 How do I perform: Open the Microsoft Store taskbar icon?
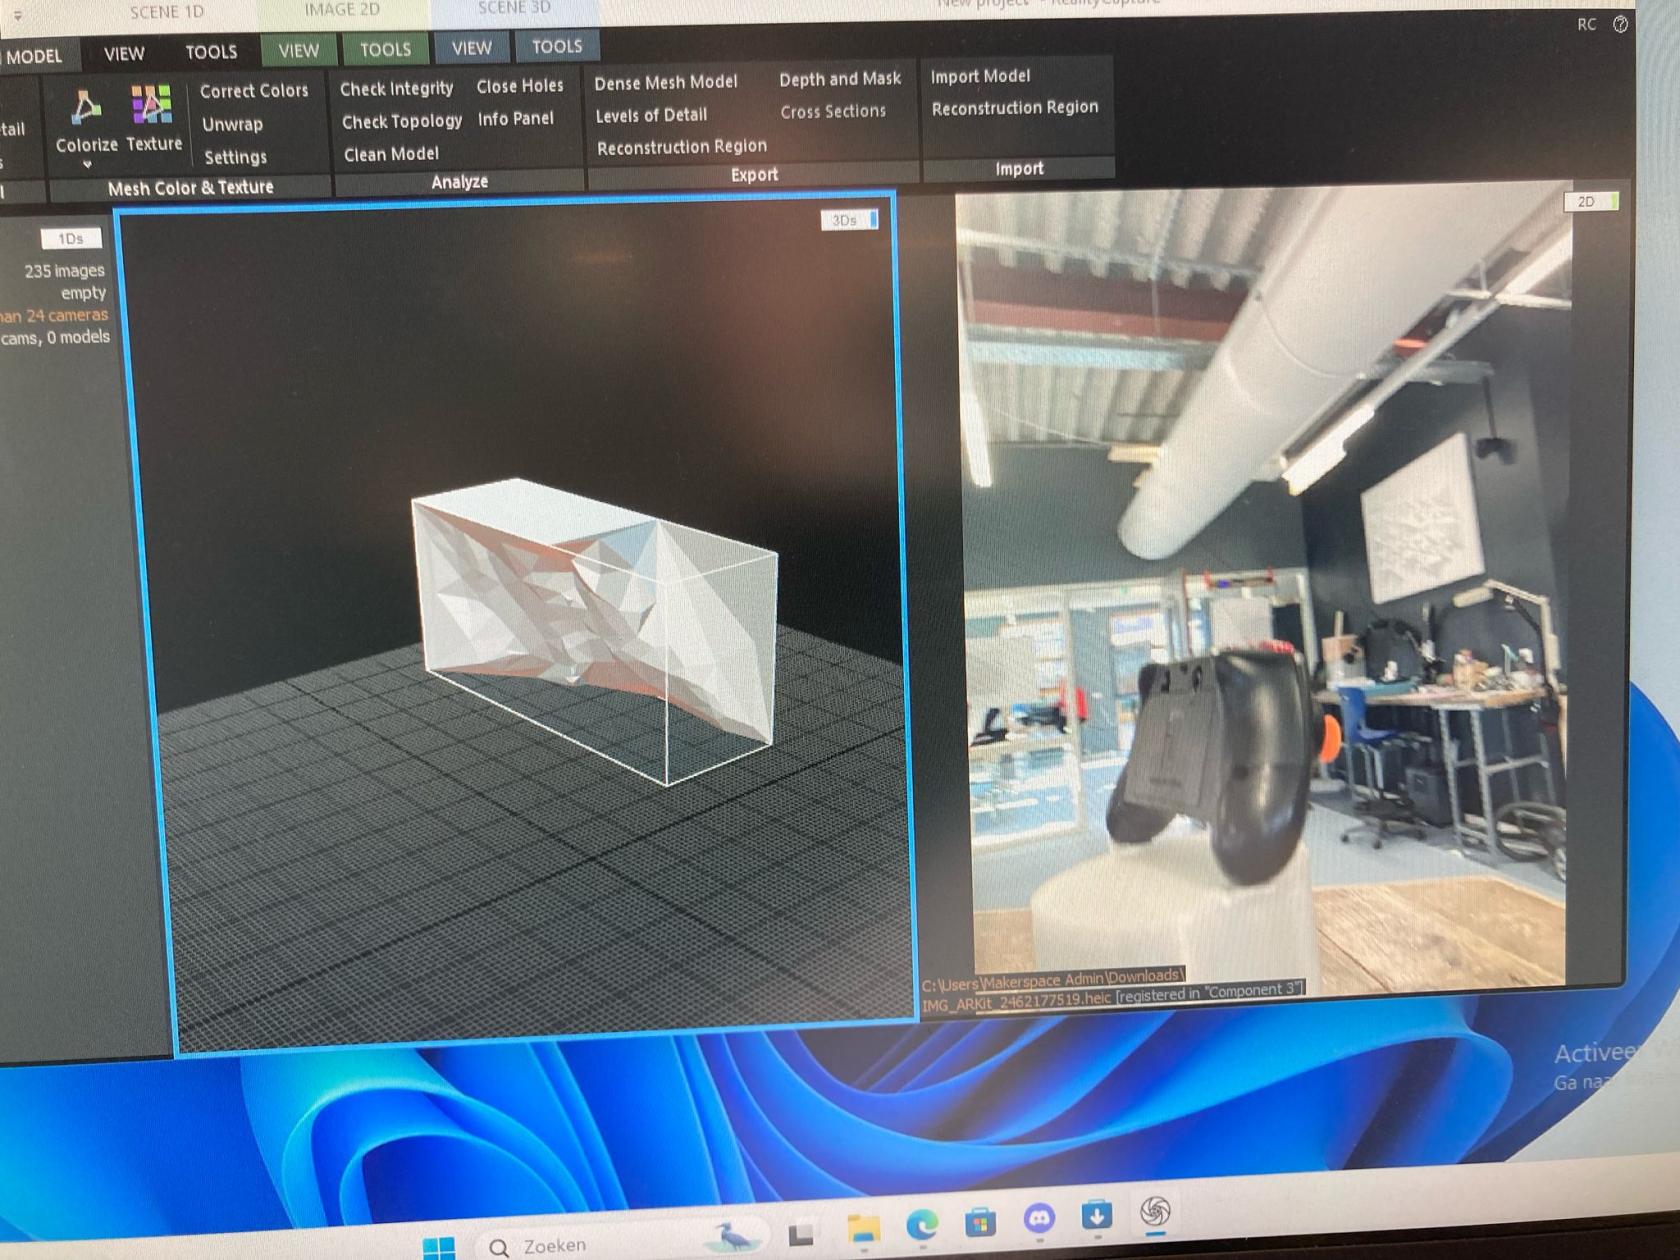980,1222
